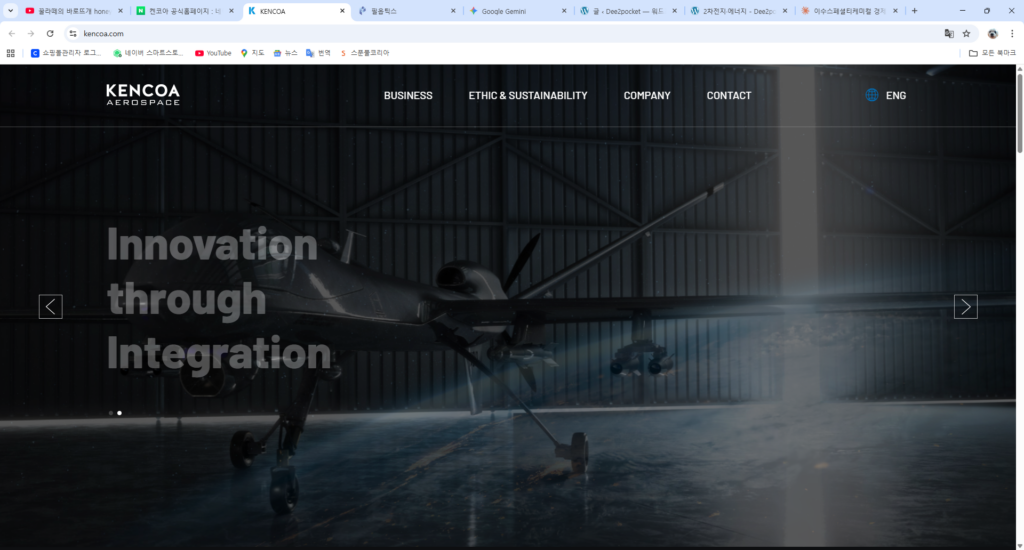1024x550 pixels.
Task: Open the CONTACT page link
Action: [x=729, y=95]
